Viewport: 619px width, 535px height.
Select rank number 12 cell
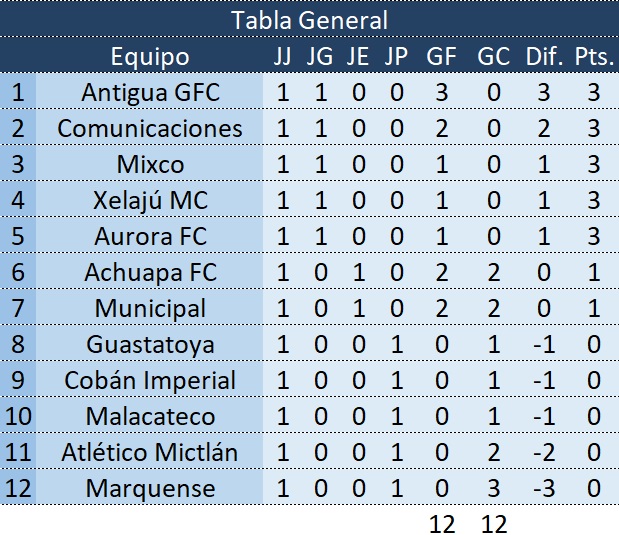tap(18, 488)
